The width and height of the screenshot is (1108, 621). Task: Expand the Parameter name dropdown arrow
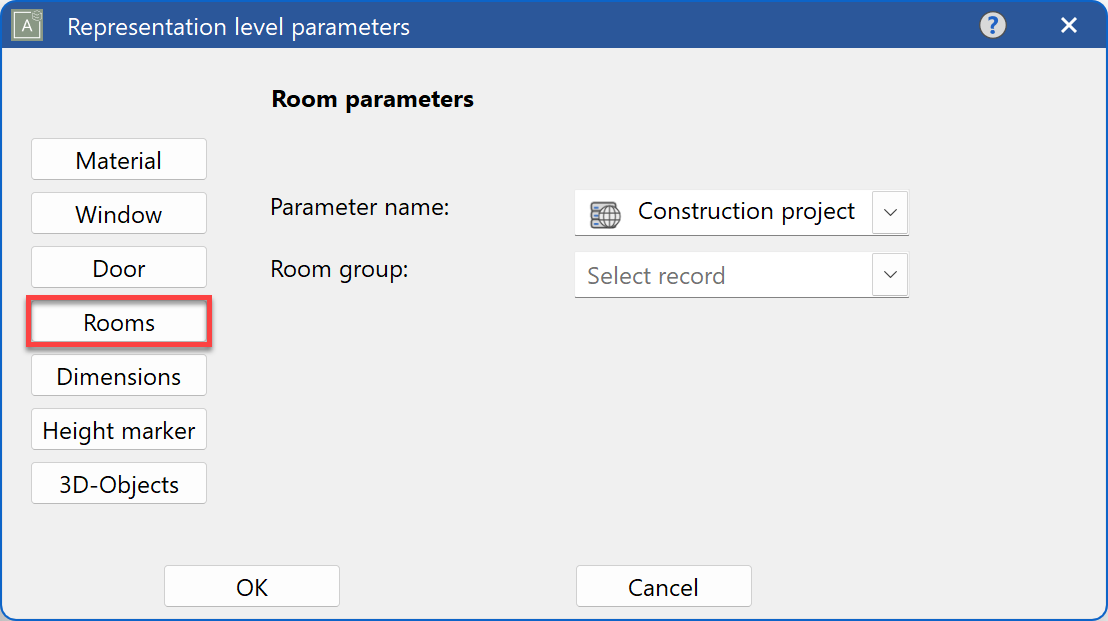click(x=889, y=213)
